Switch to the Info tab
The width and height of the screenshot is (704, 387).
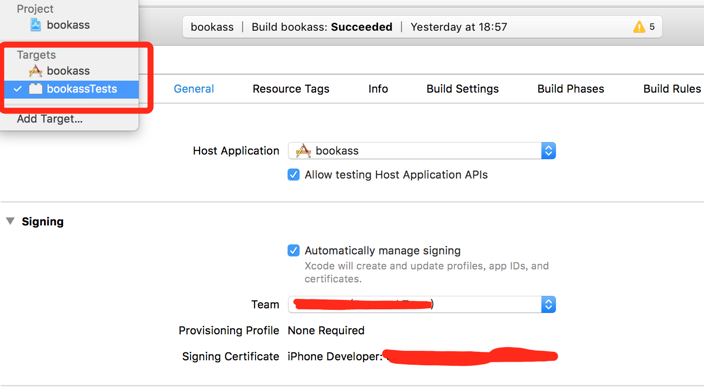click(378, 89)
